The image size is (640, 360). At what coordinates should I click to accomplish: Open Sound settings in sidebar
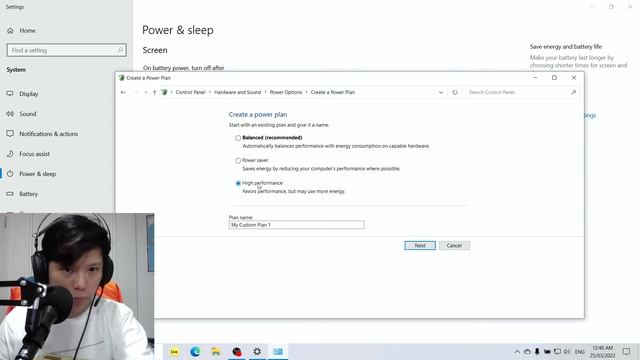tap(28, 114)
